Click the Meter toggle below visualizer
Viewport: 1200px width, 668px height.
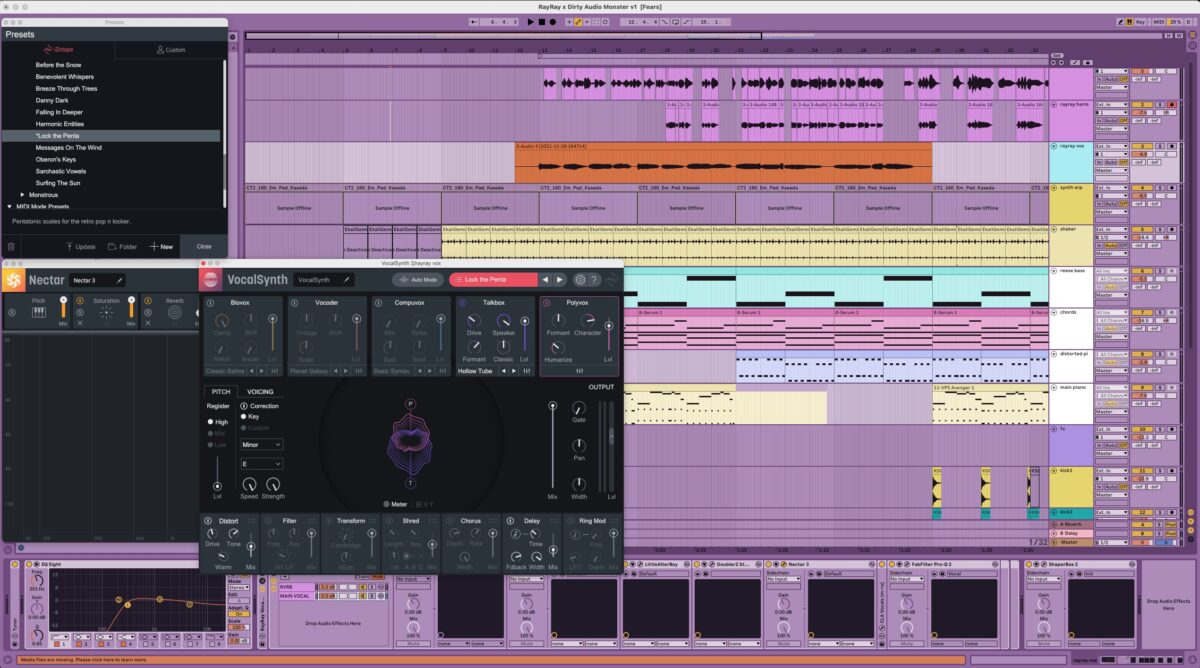(x=396, y=504)
